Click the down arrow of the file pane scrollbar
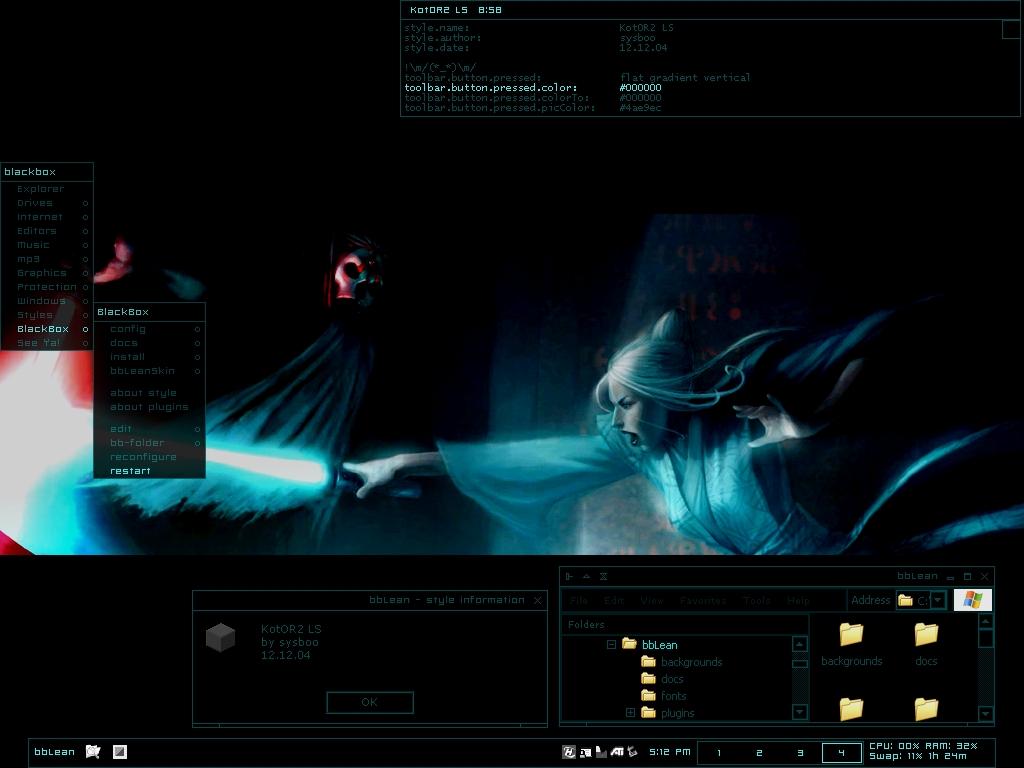 click(985, 713)
